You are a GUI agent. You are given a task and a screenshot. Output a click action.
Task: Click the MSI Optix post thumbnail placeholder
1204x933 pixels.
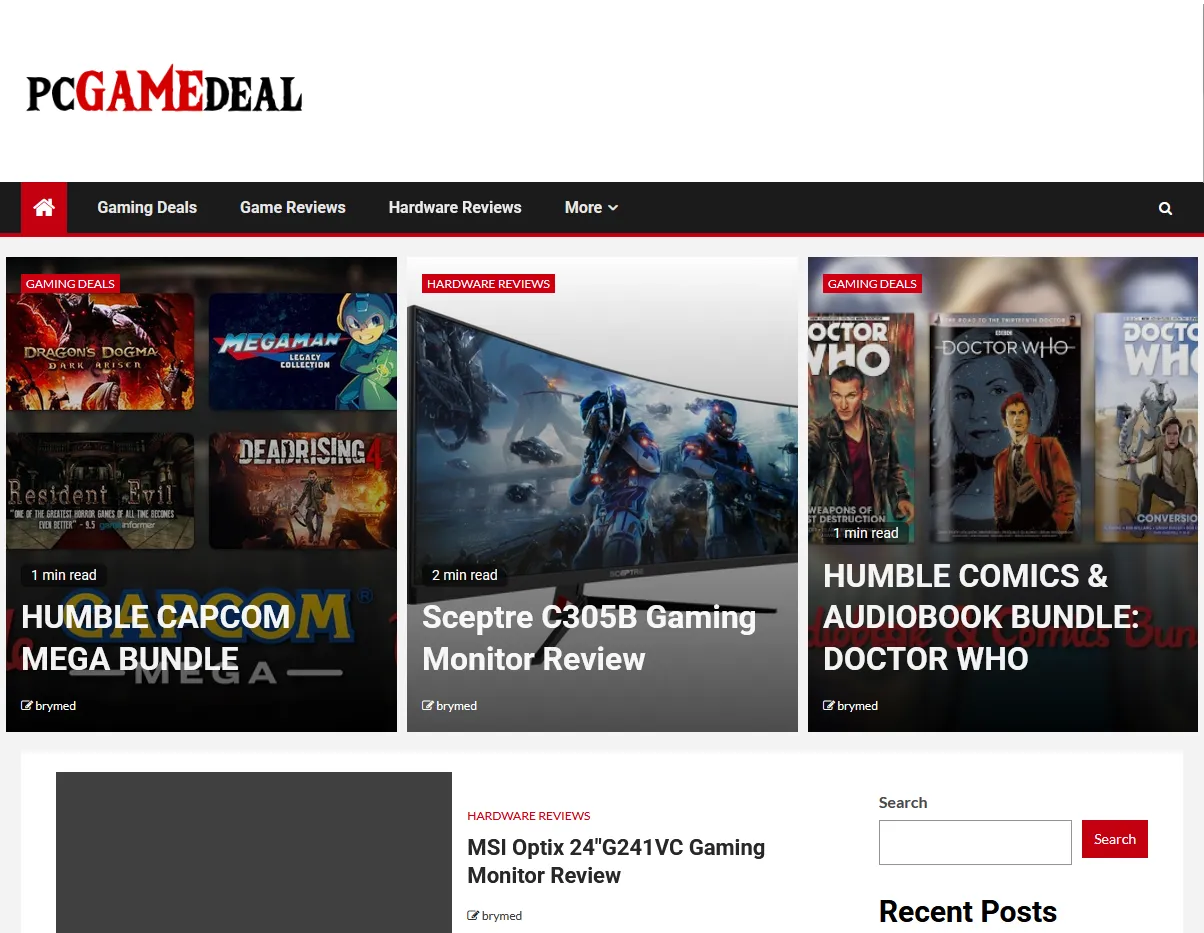pyautogui.click(x=254, y=852)
